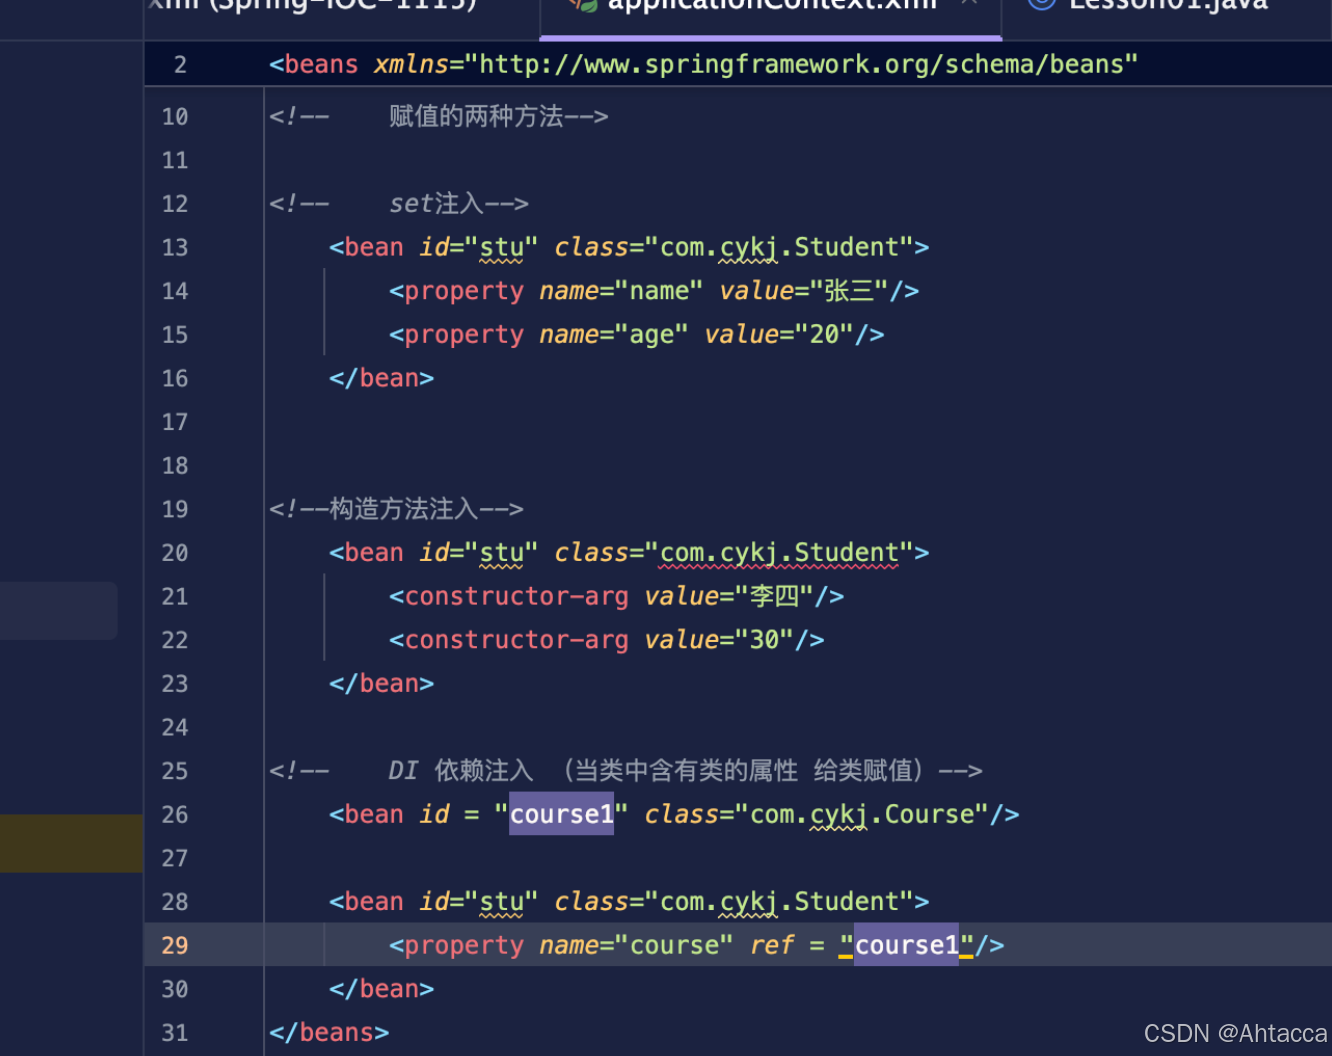Click property attribute name="name" on line 14

[621, 291]
